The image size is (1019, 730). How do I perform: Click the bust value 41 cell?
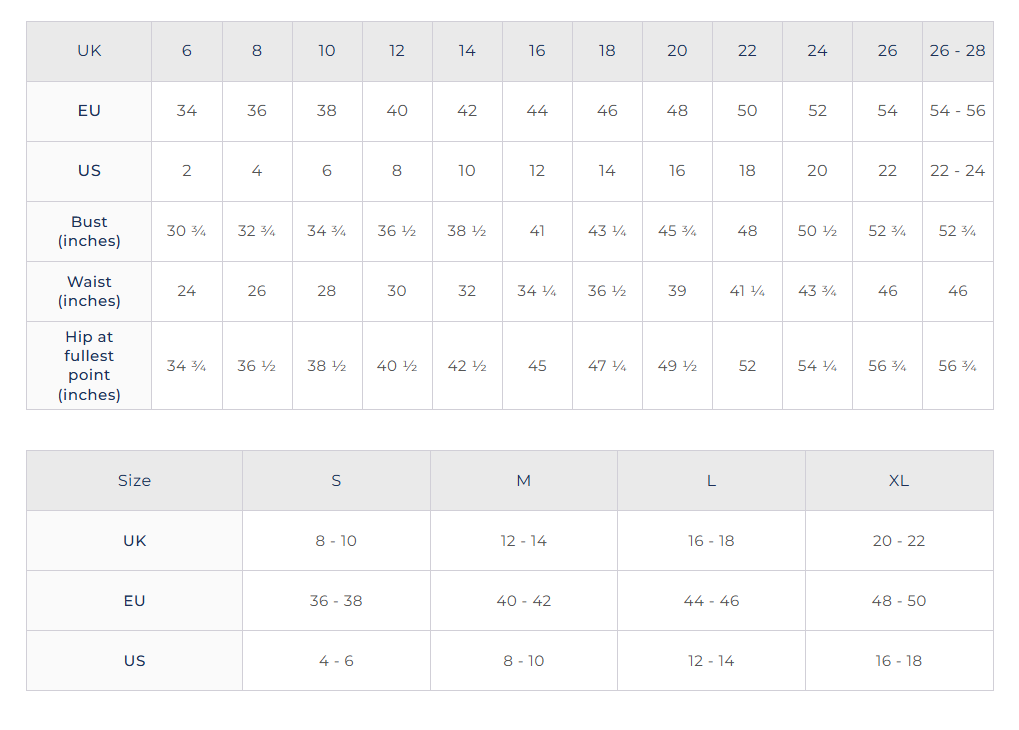(x=537, y=231)
